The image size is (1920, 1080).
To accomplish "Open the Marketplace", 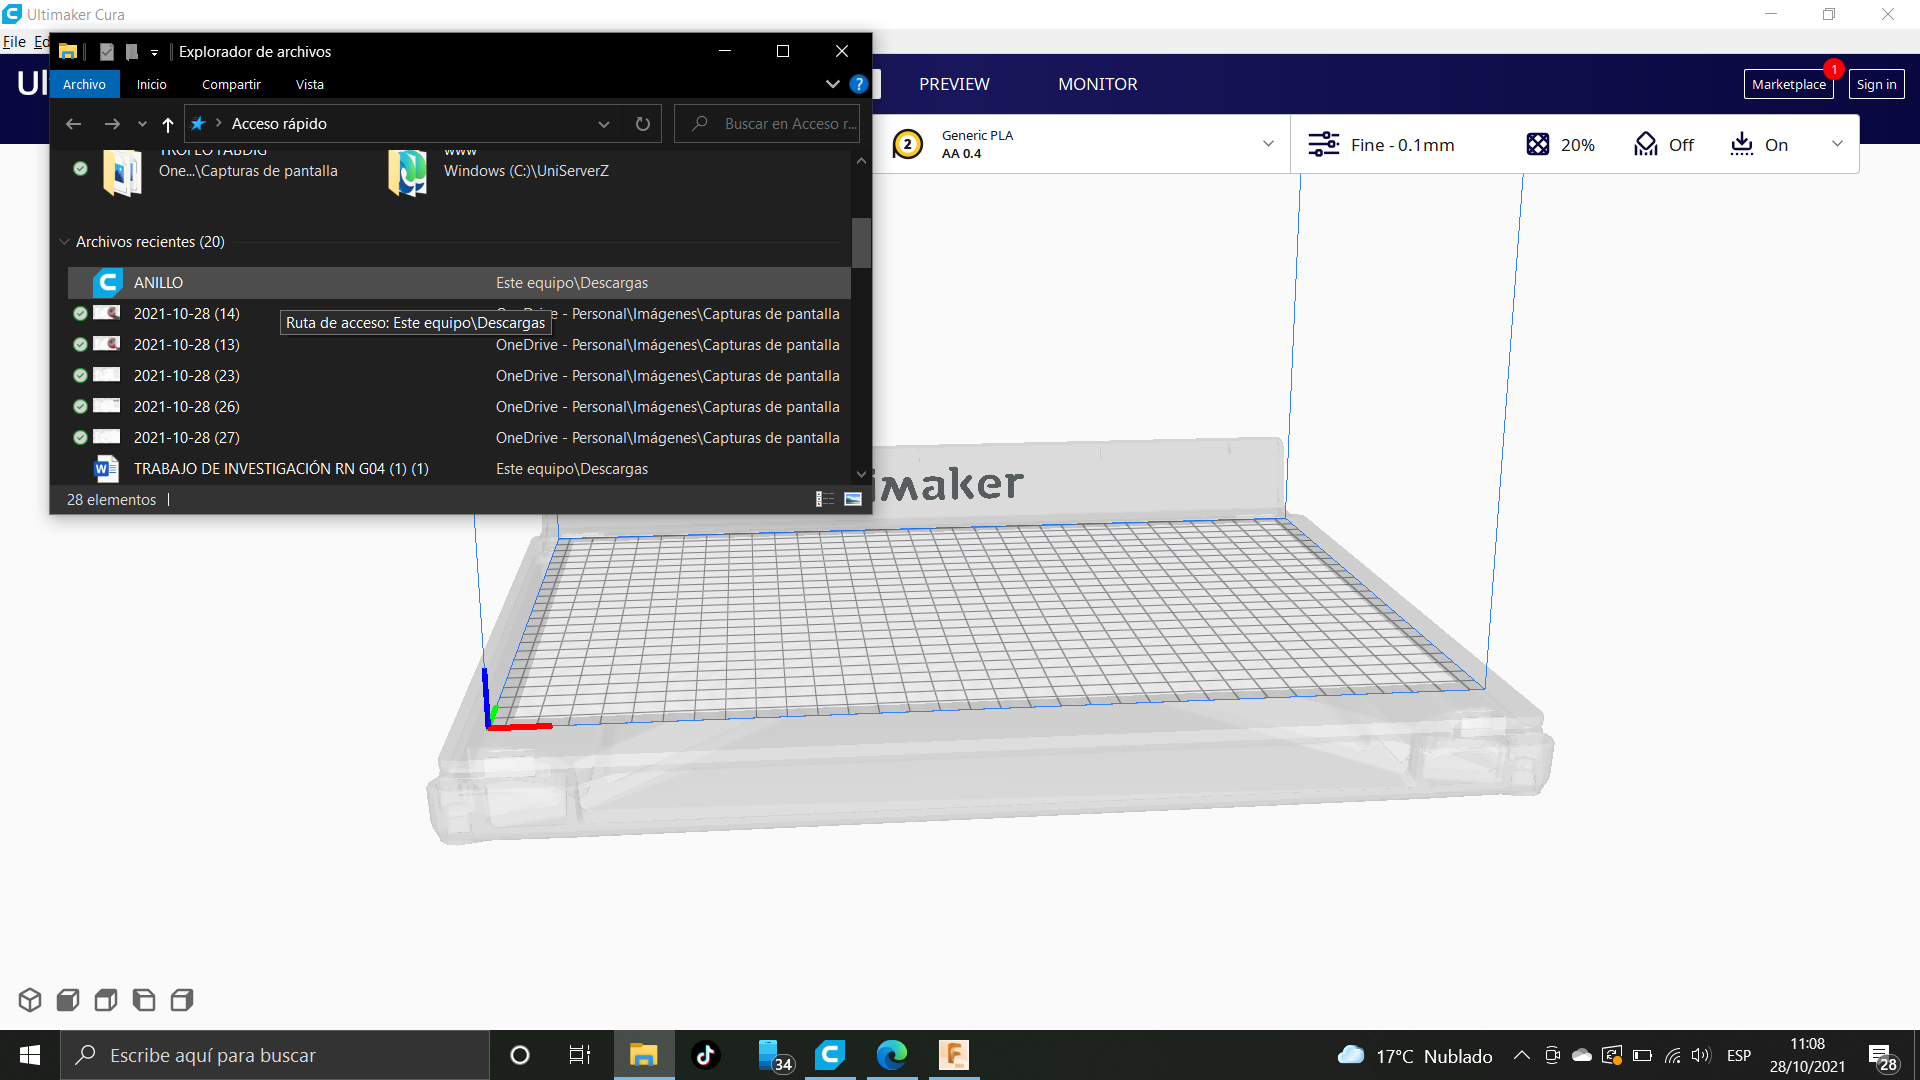I will [1789, 84].
